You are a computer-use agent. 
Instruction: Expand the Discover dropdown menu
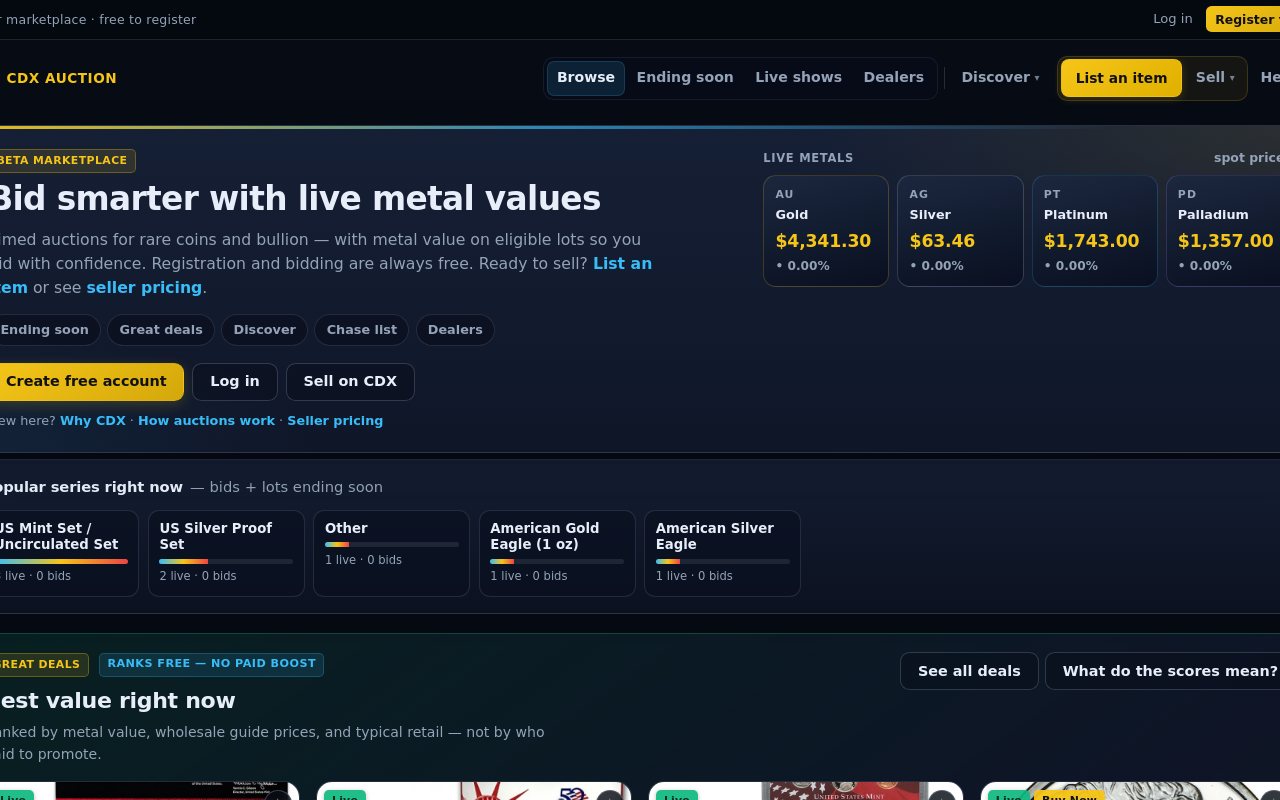pyautogui.click(x=1000, y=78)
